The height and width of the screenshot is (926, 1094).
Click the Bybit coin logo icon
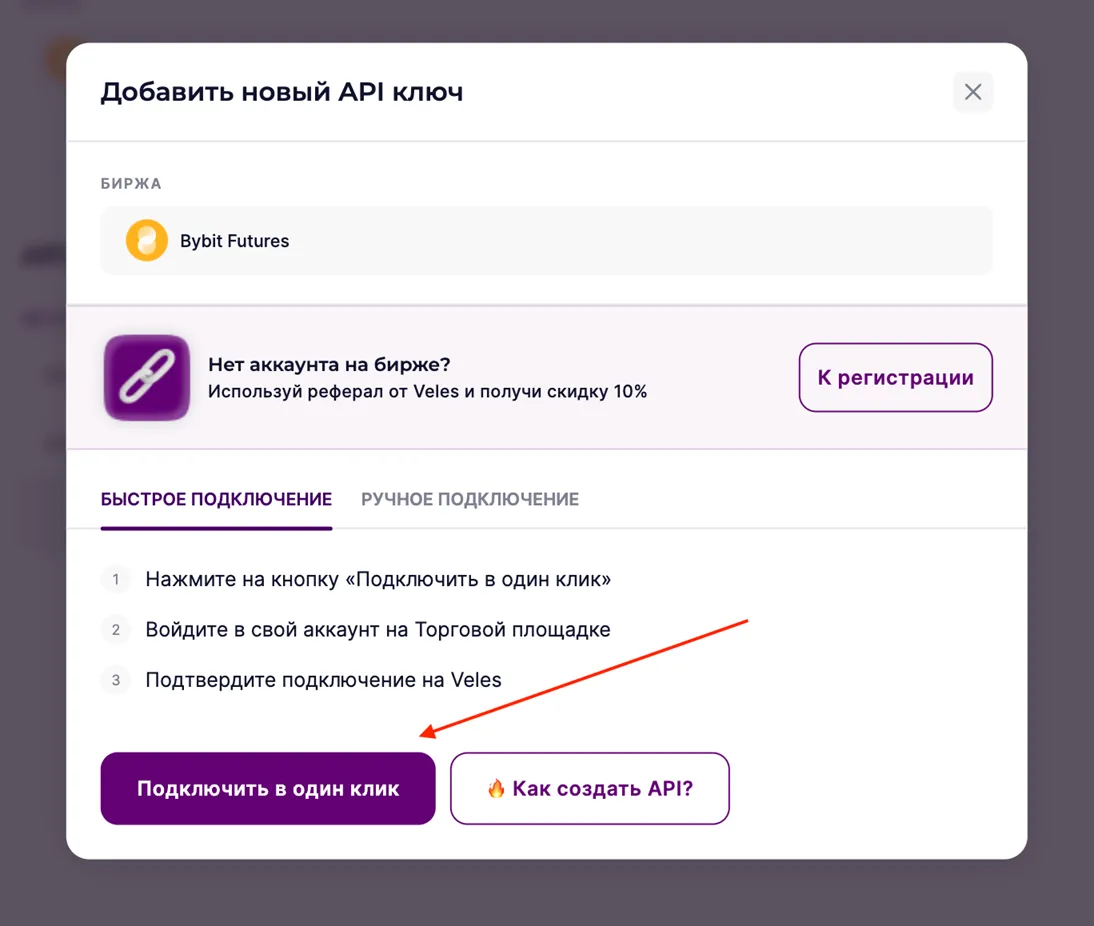(146, 241)
